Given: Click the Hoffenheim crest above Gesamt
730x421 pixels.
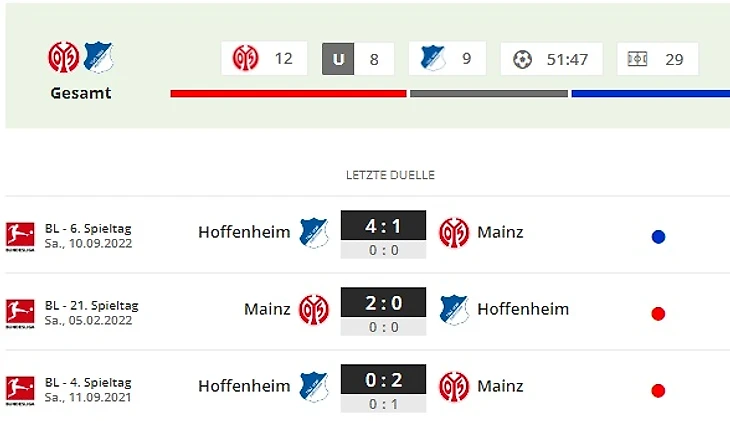Looking at the screenshot, I should pyautogui.click(x=99, y=57).
